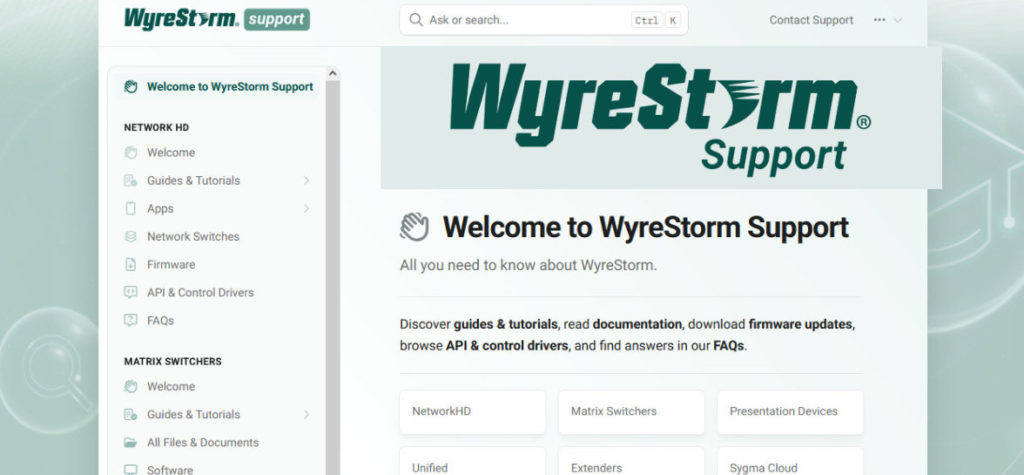Open the Contact Support link

tap(811, 20)
